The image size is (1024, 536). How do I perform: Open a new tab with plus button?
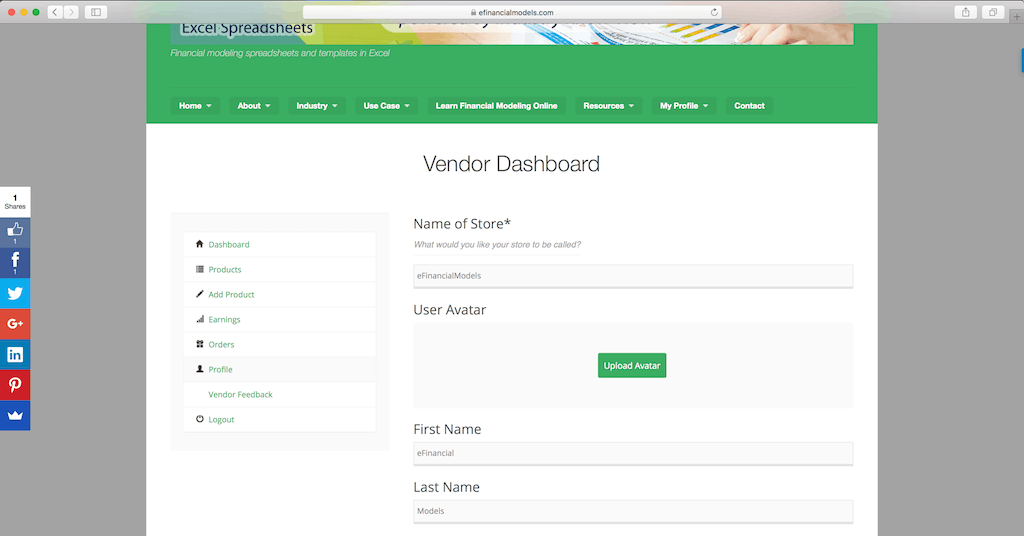(x=1017, y=16)
